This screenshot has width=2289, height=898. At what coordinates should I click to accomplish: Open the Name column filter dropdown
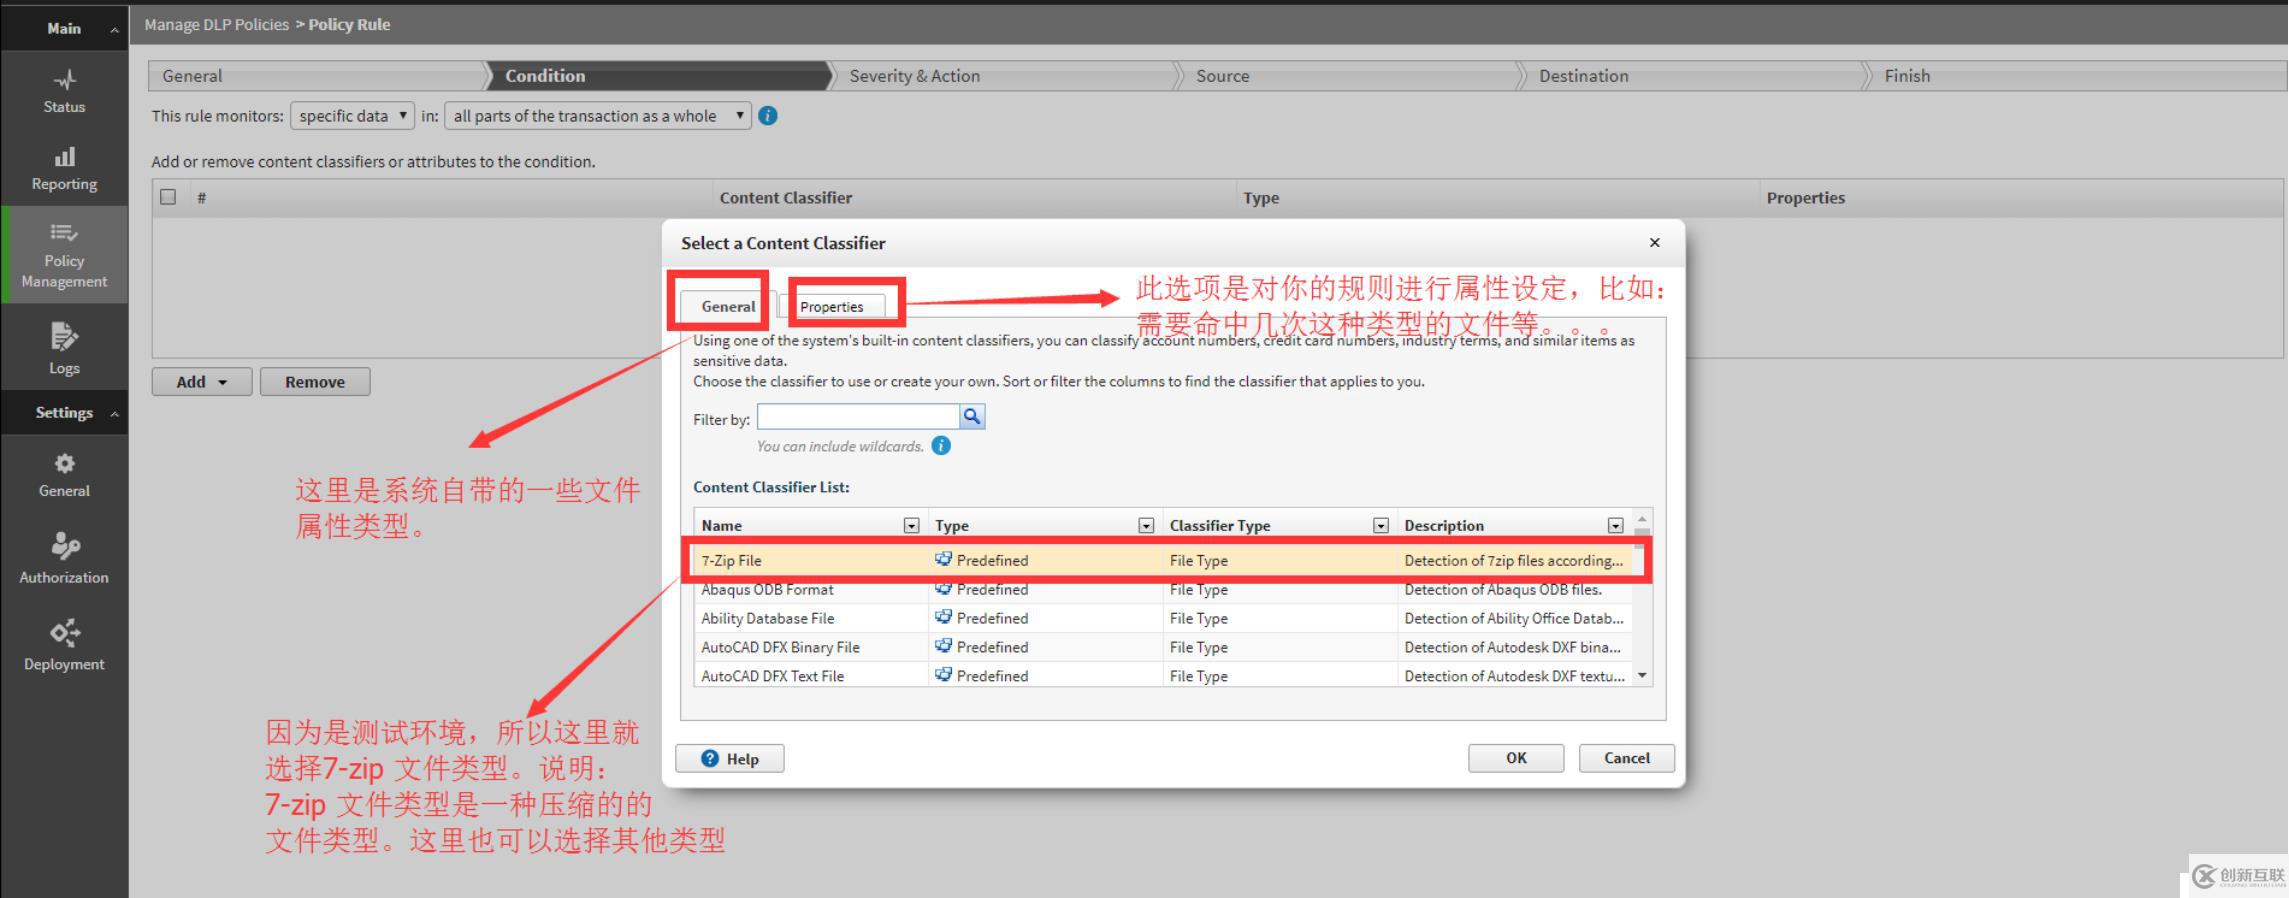click(911, 526)
